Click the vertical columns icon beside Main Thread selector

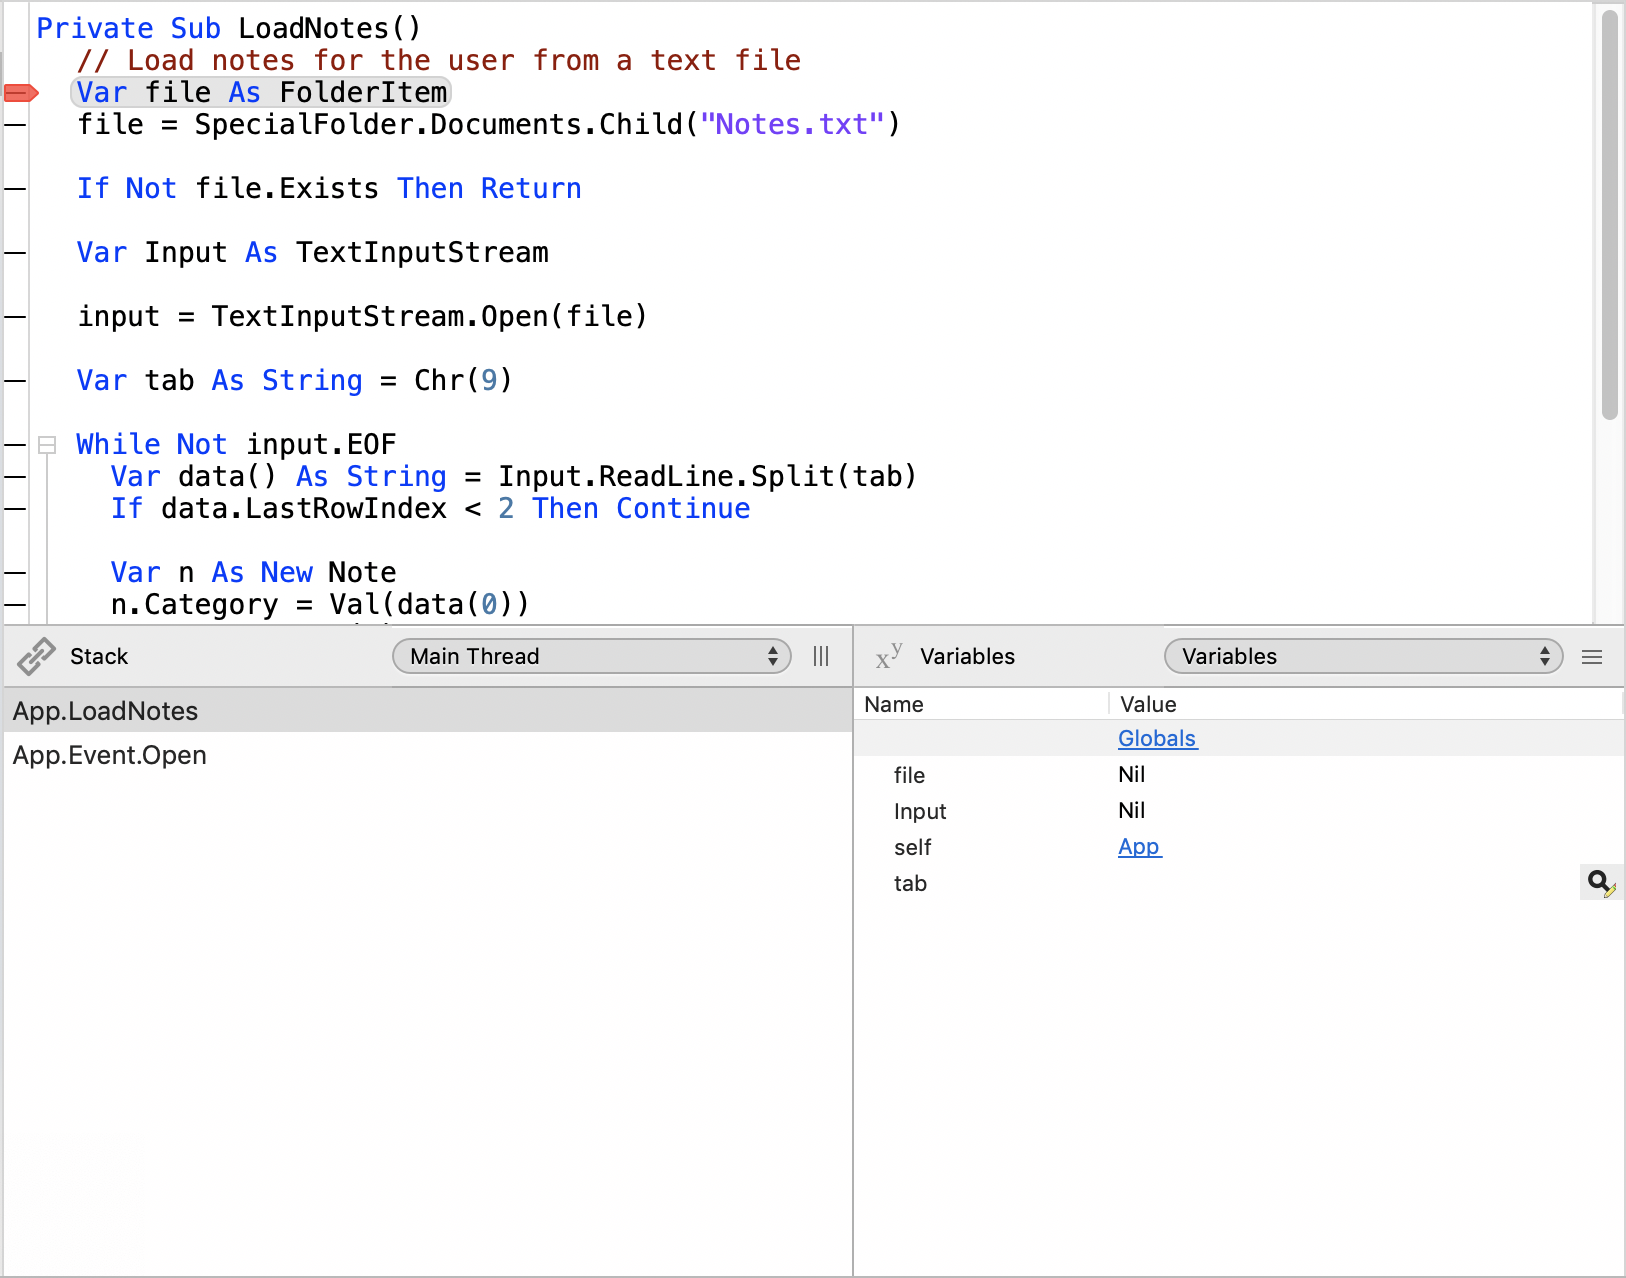[x=821, y=656]
